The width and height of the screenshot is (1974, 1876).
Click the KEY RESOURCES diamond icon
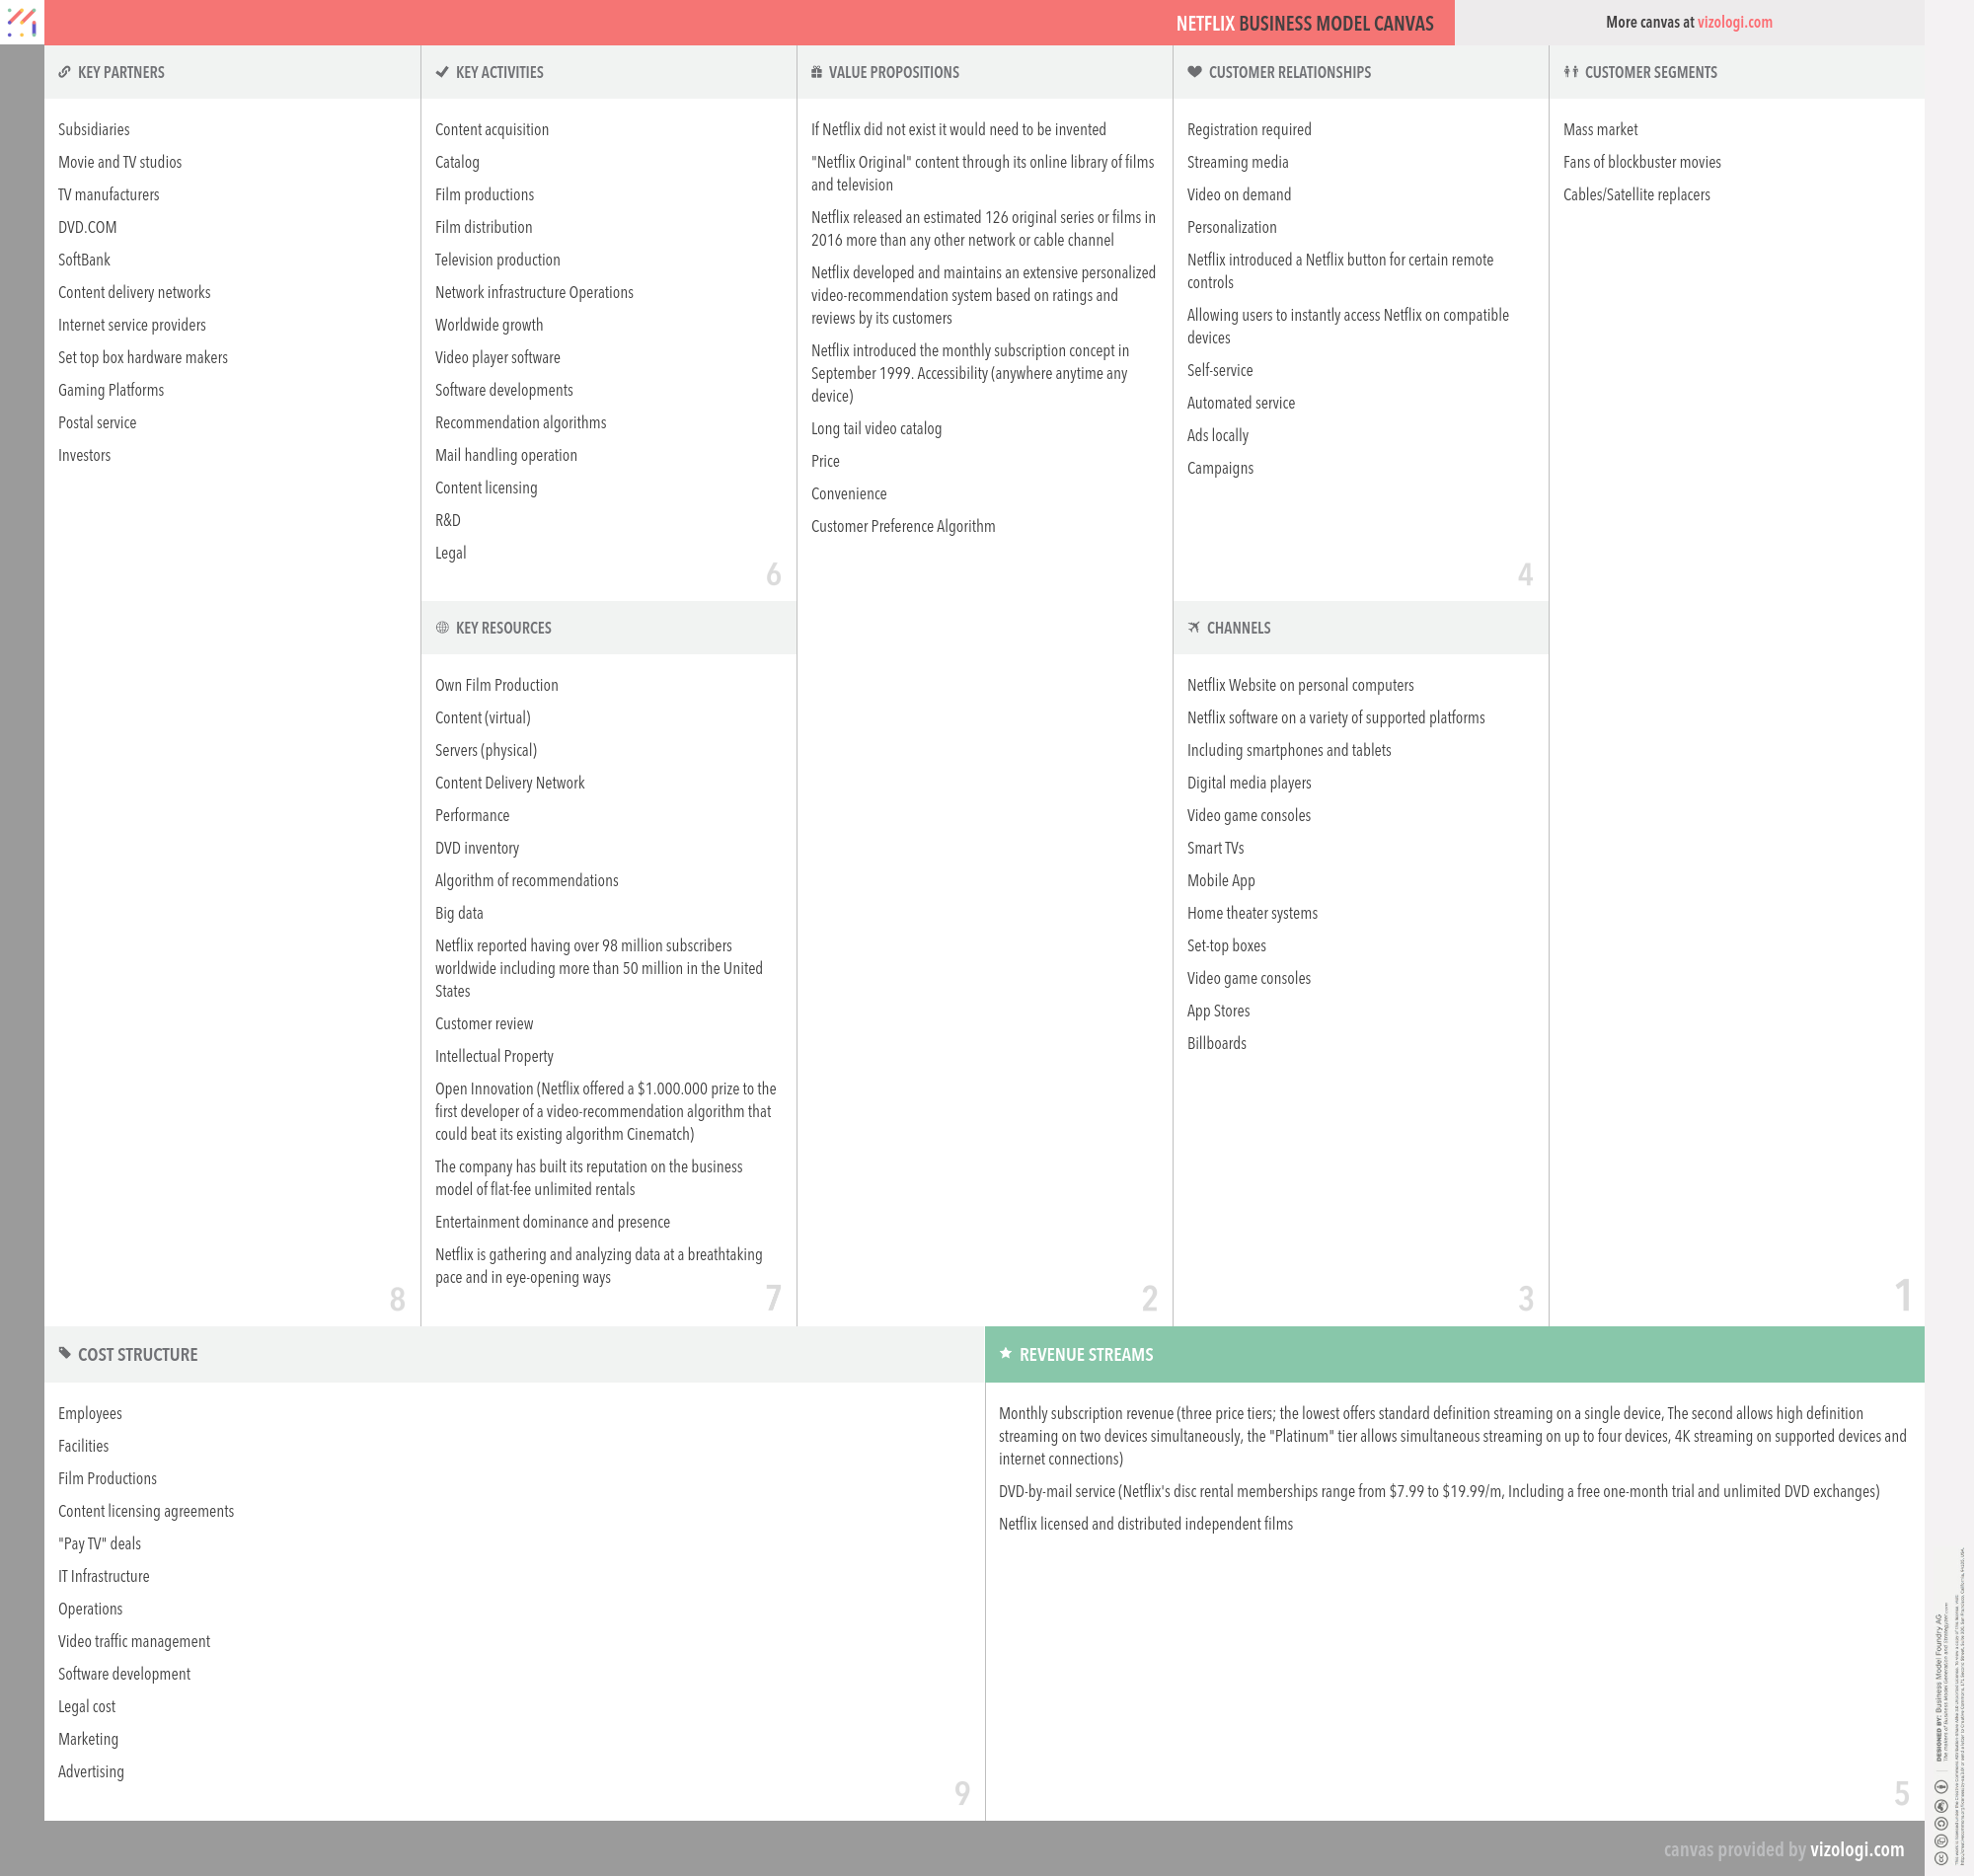pyautogui.click(x=440, y=627)
